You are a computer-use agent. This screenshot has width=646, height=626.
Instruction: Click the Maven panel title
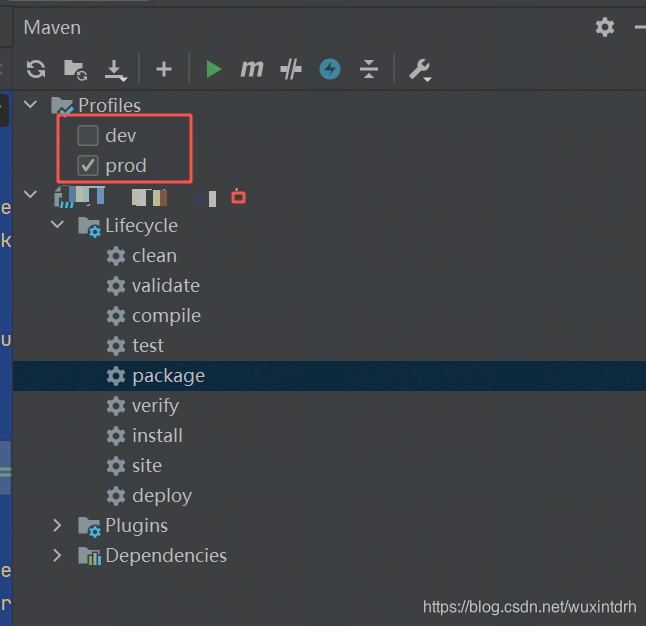pyautogui.click(x=52, y=28)
